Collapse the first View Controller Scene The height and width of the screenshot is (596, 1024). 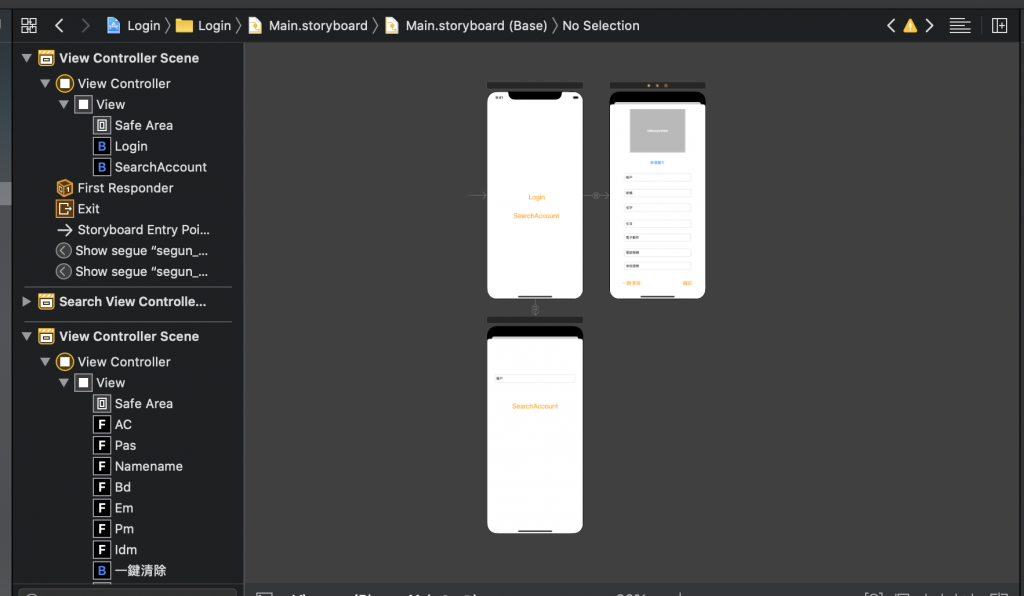27,58
